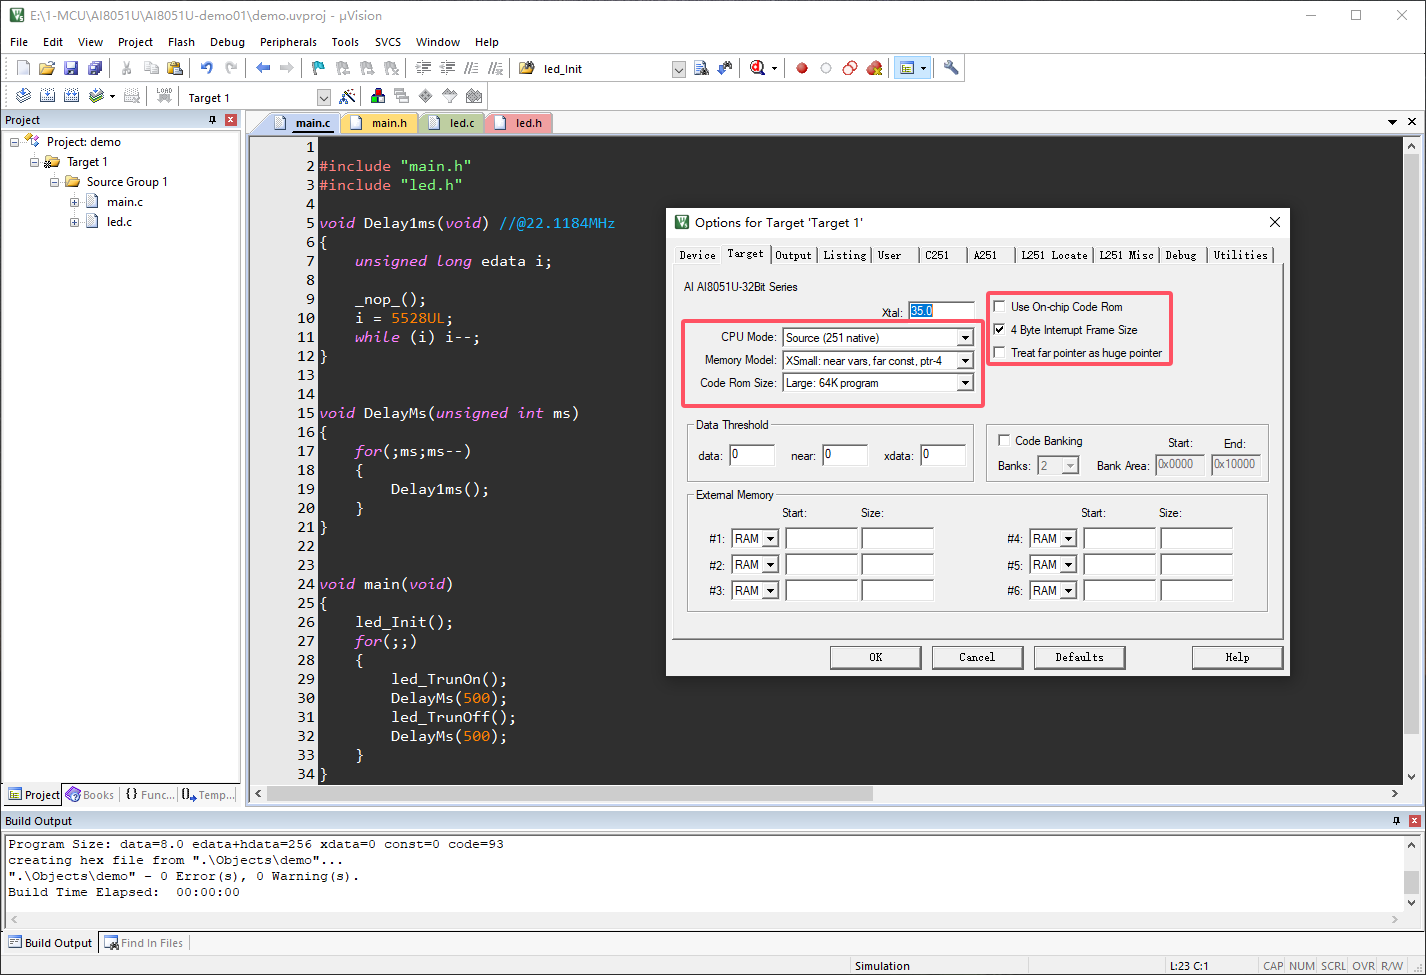1426x975 pixels.
Task: Click the Incremental Find binoculars arrow icon
Action: pyautogui.click(x=725, y=68)
